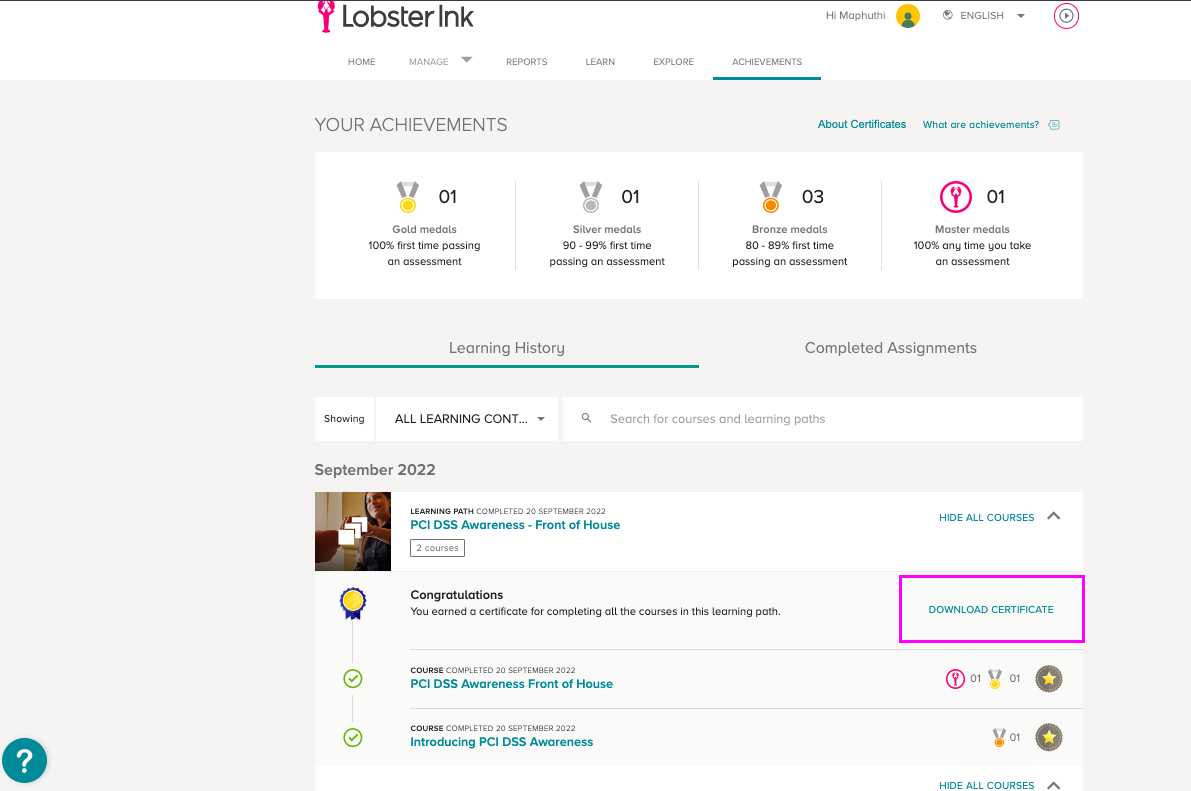The image size is (1191, 791).
Task: Go to the REPORTS tab
Action: pyautogui.click(x=526, y=62)
